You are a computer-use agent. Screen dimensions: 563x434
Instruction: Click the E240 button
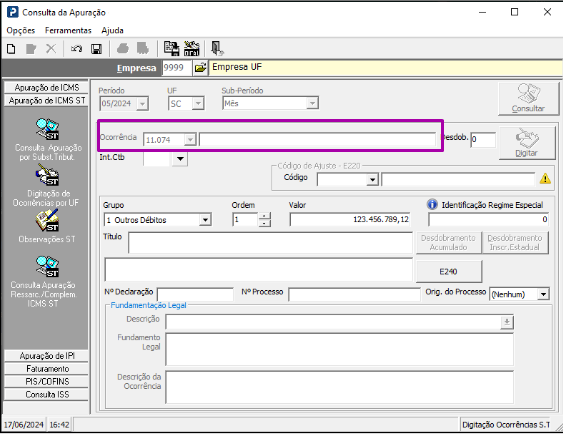pos(448,271)
